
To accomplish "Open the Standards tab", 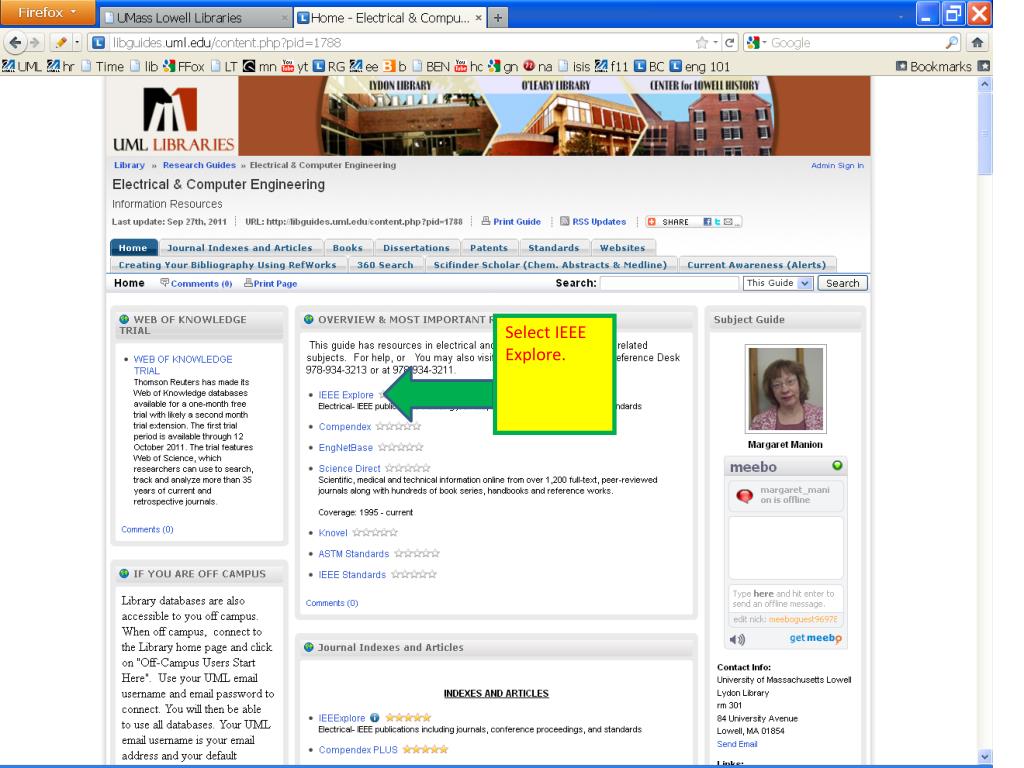I will (554, 248).
